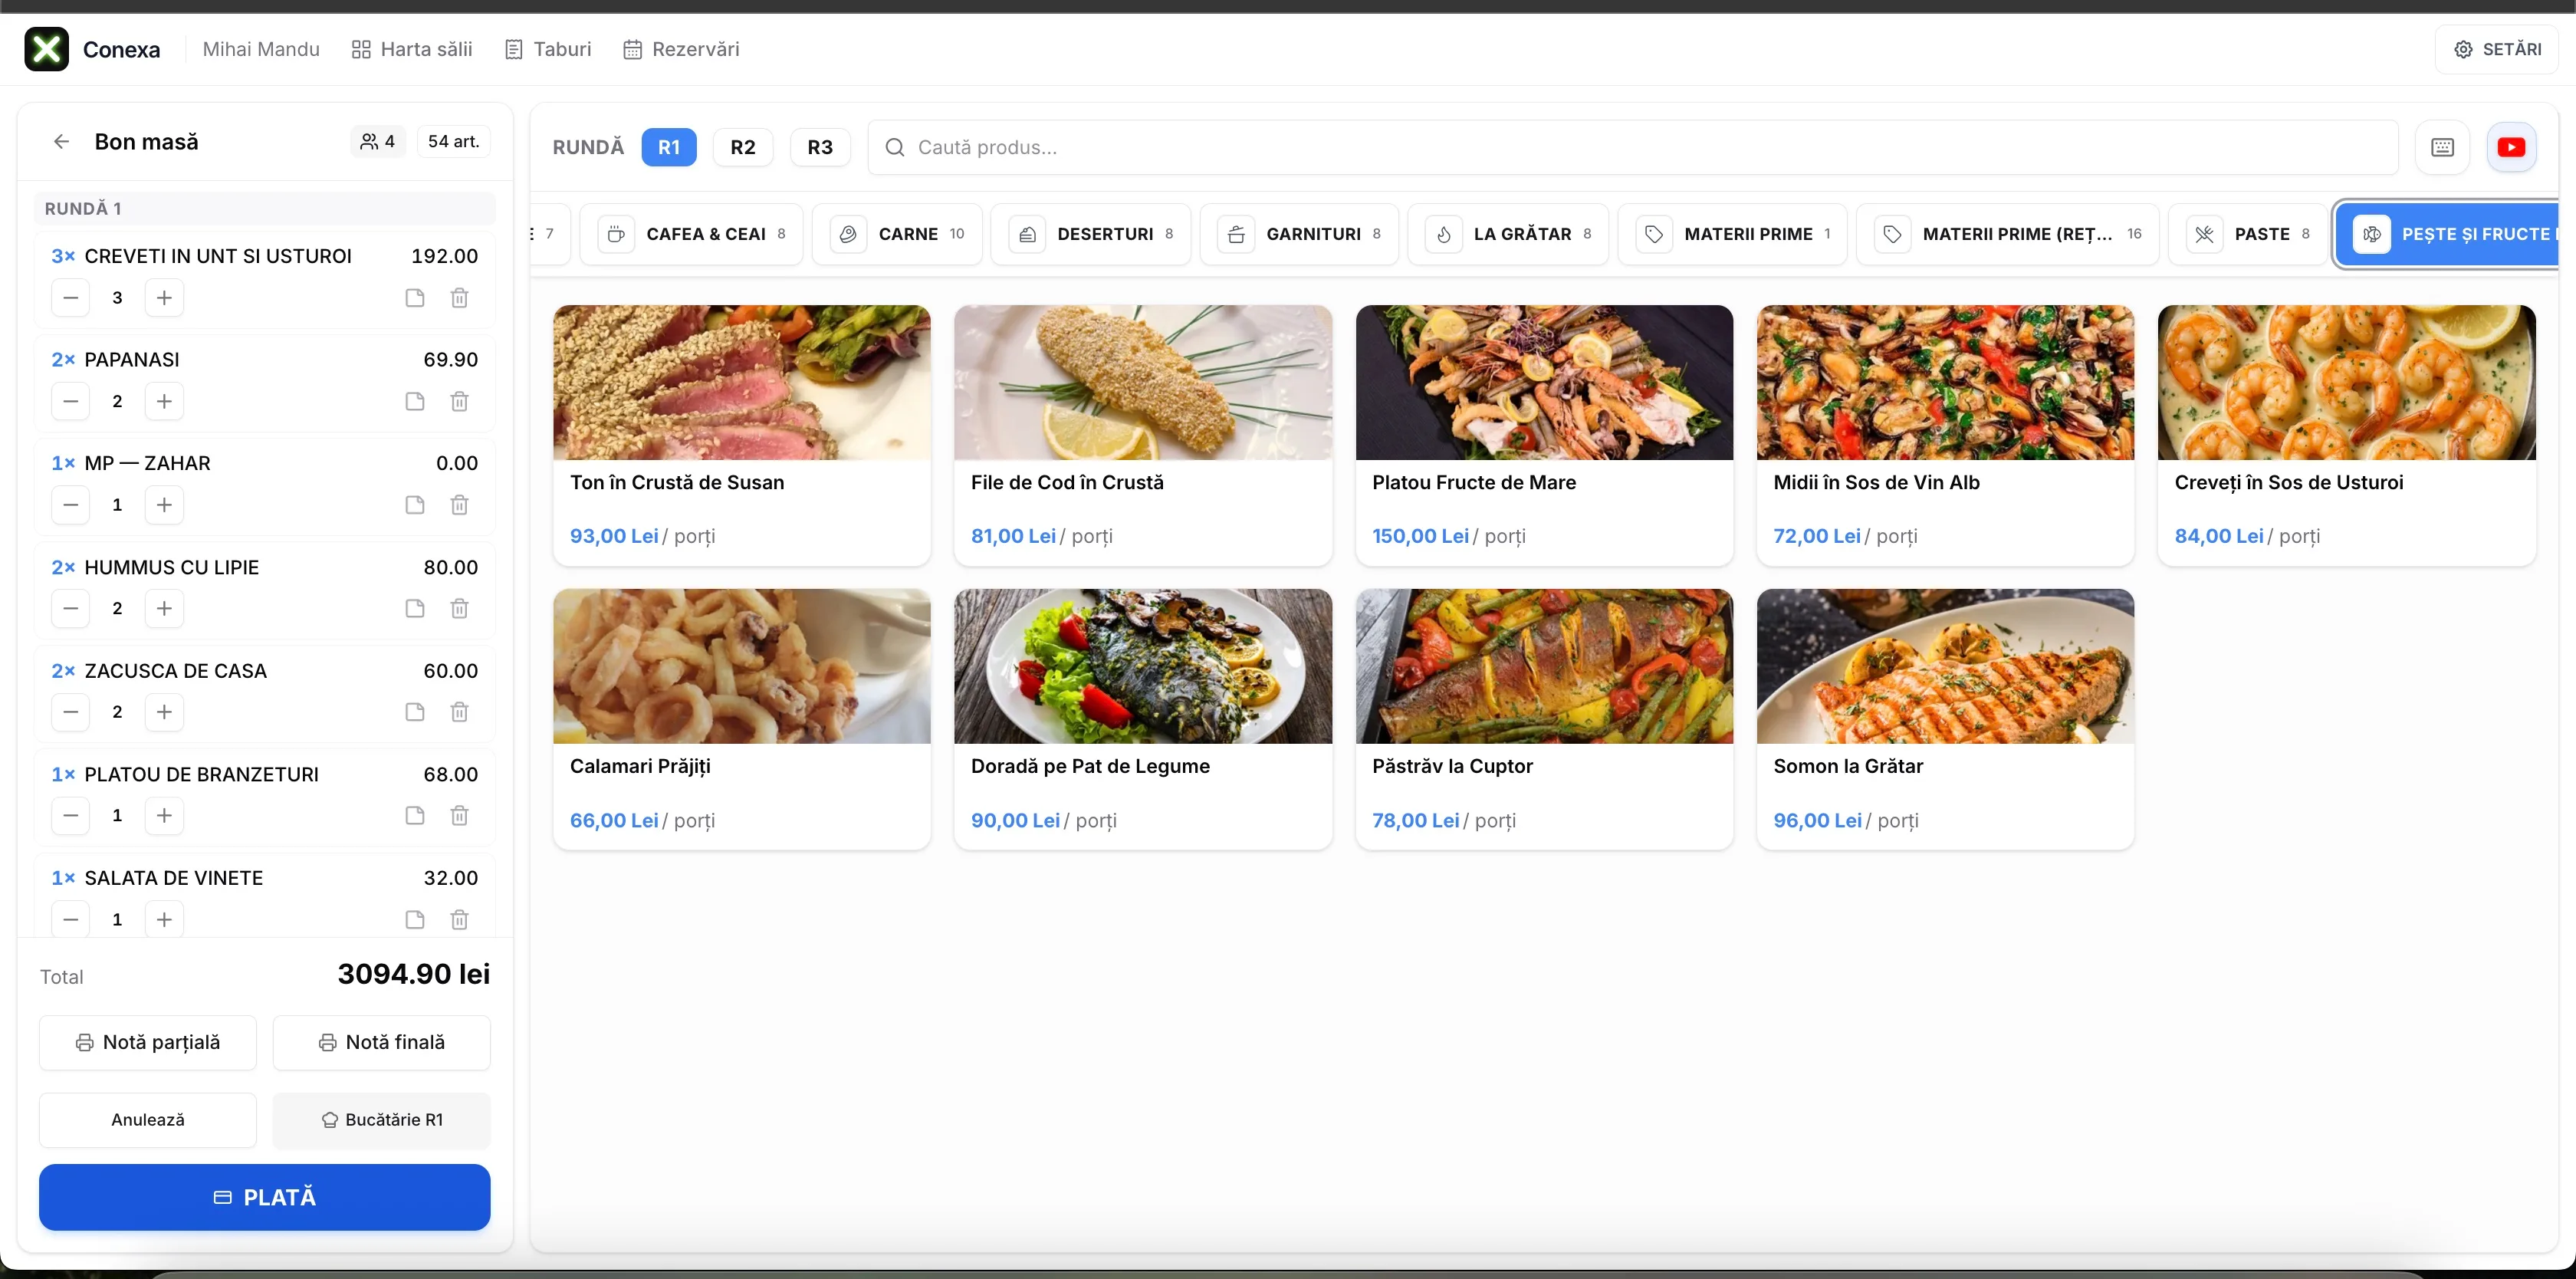Delete CREVETI IN UNT SI USTUROI item
The height and width of the screenshot is (1279, 2576).
(459, 298)
